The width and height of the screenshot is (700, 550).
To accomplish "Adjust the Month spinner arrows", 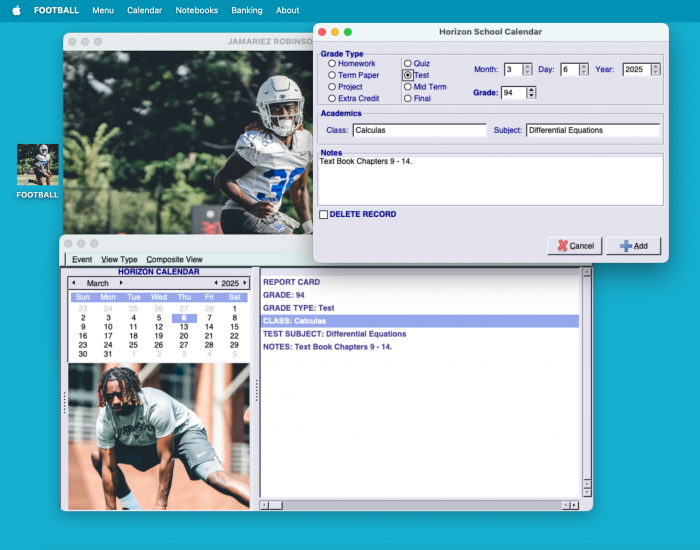I will pyautogui.click(x=528, y=70).
